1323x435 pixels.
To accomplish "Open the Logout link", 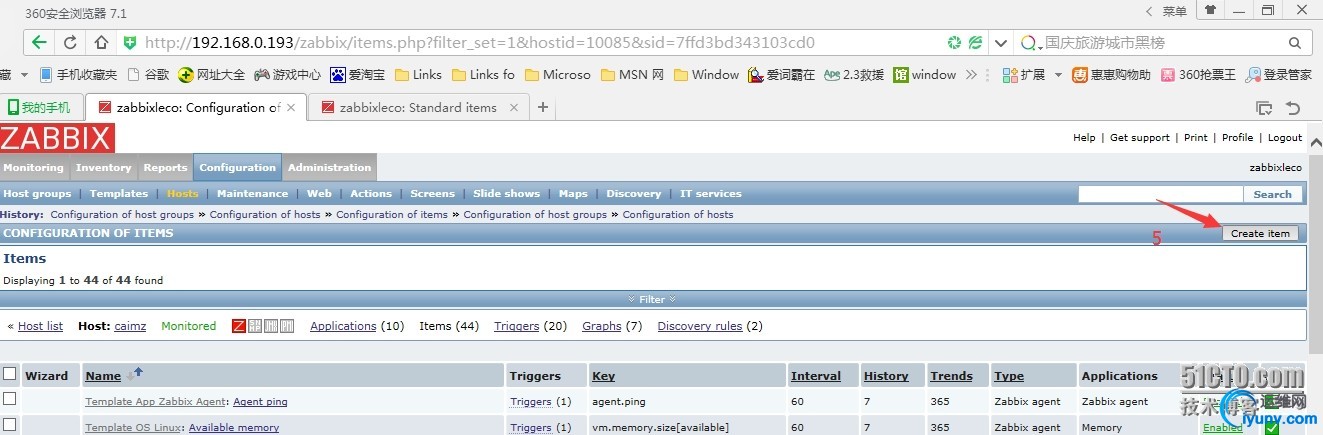I will pyautogui.click(x=1285, y=138).
